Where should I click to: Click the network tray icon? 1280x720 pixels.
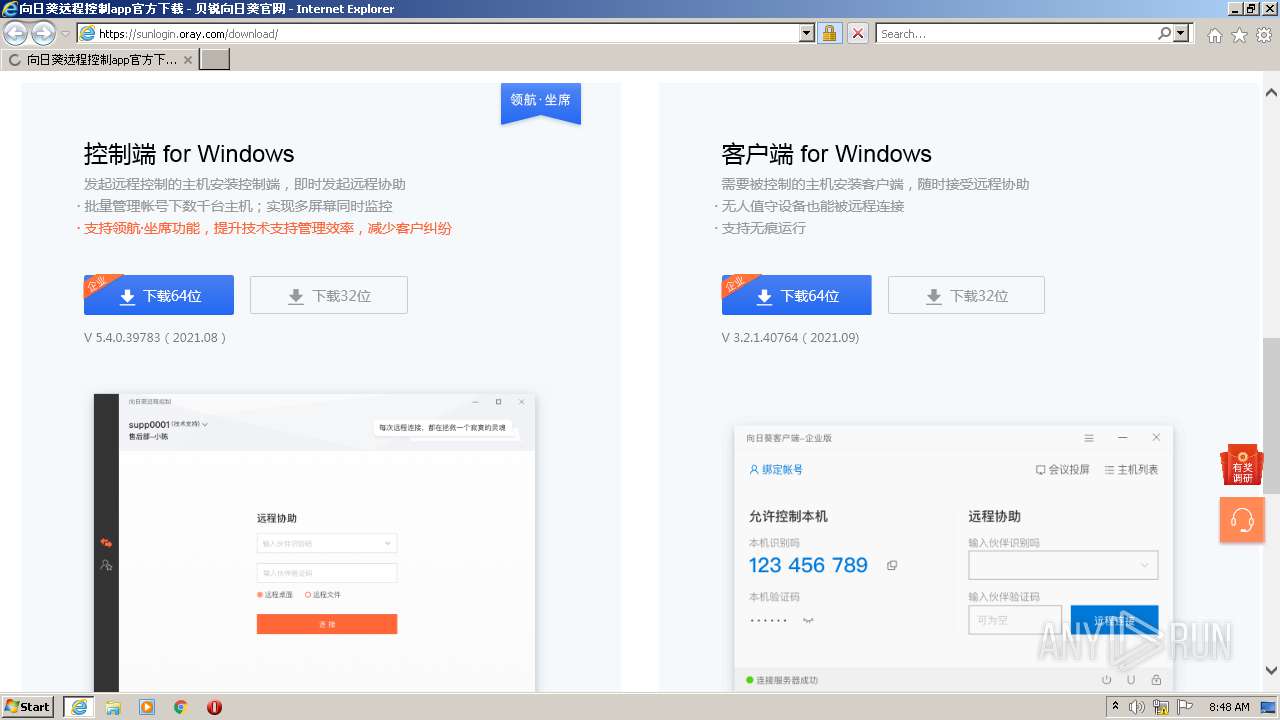click(1161, 707)
